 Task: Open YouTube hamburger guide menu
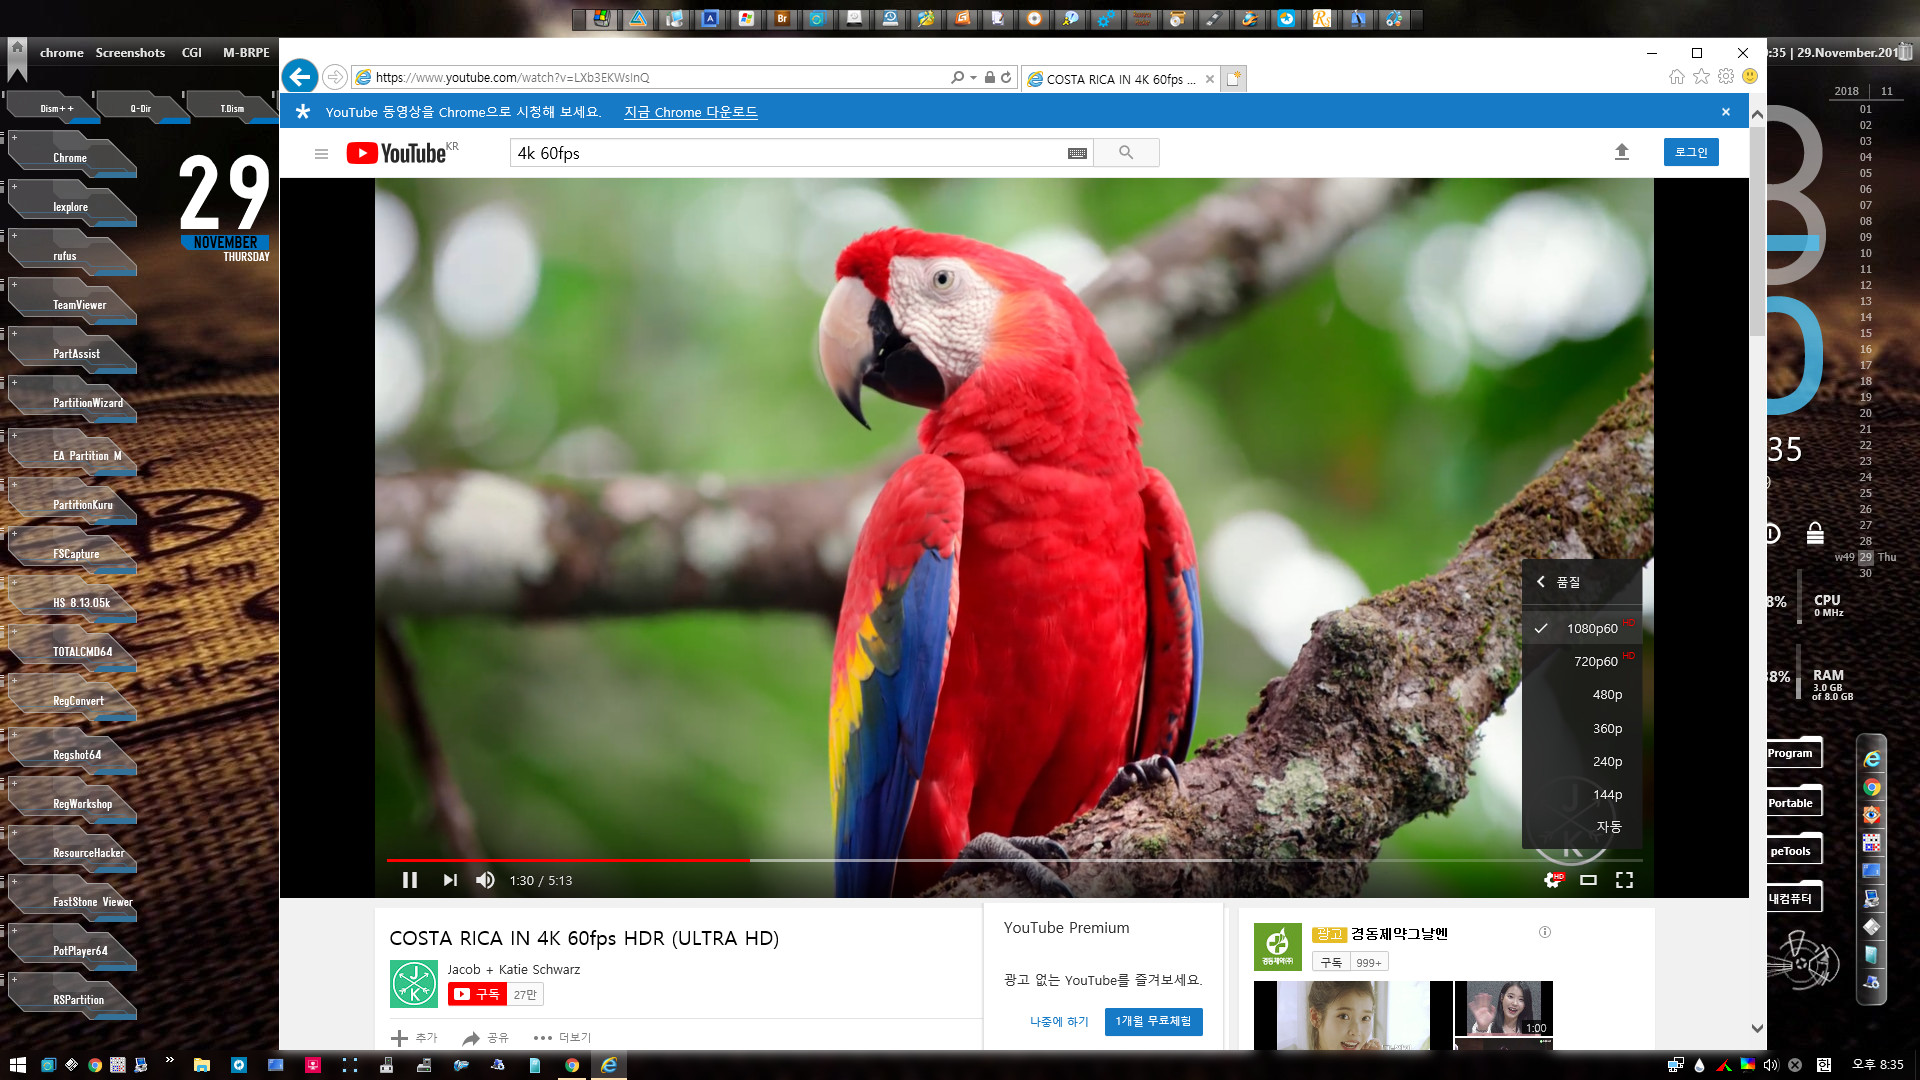(x=321, y=153)
